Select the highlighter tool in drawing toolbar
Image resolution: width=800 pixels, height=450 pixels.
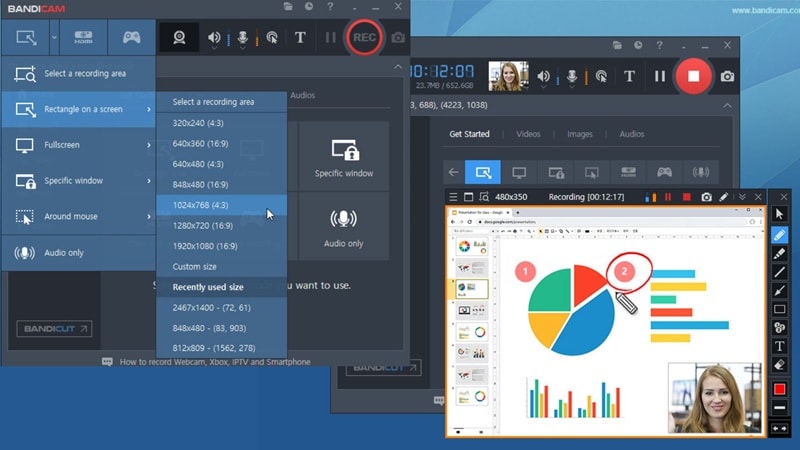click(x=779, y=254)
